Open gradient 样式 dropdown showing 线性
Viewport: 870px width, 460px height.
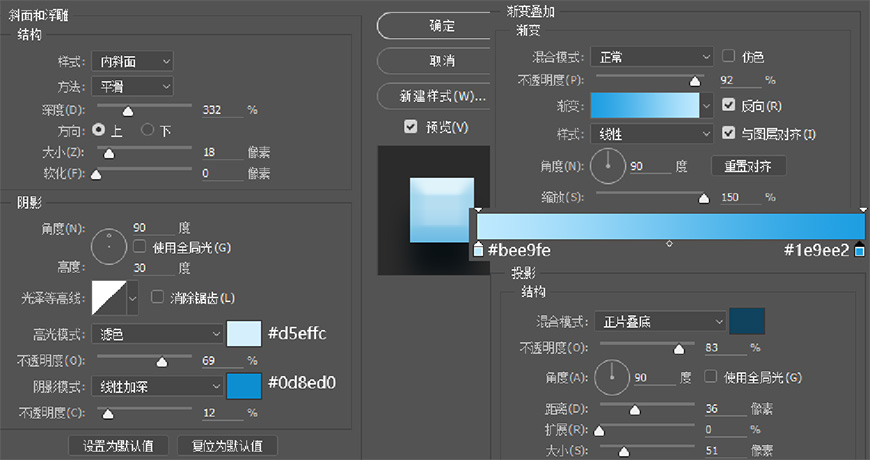click(651, 134)
